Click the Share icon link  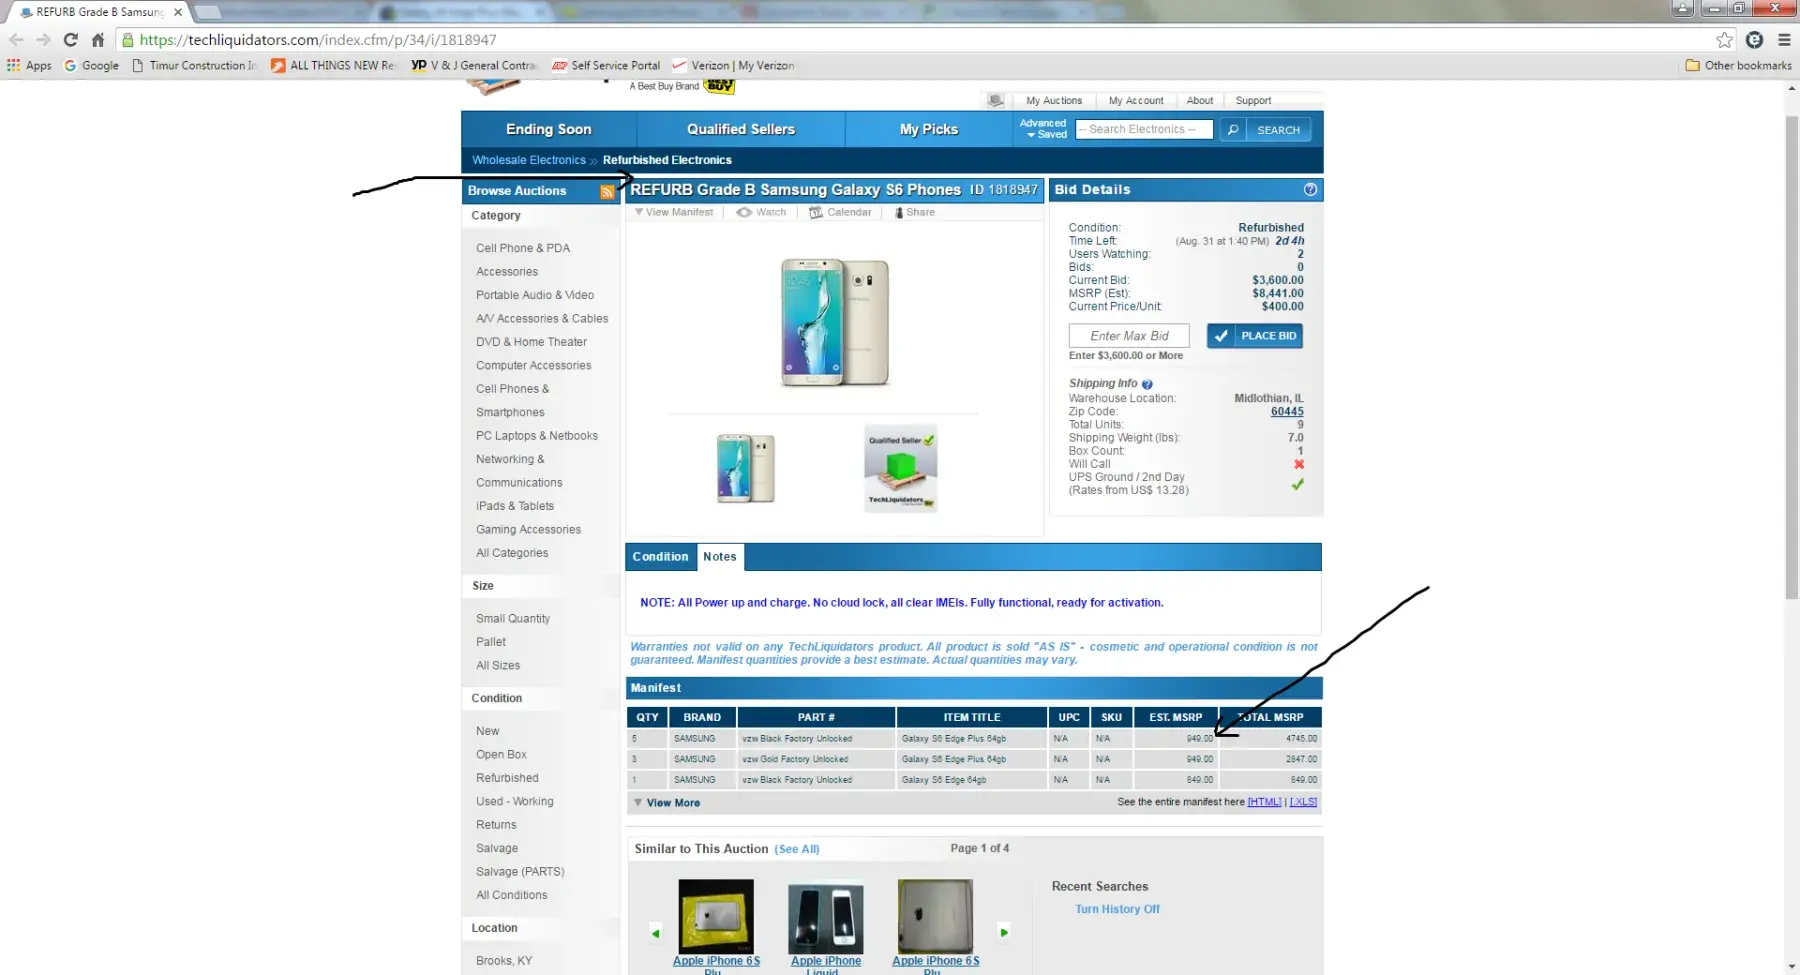(x=914, y=212)
